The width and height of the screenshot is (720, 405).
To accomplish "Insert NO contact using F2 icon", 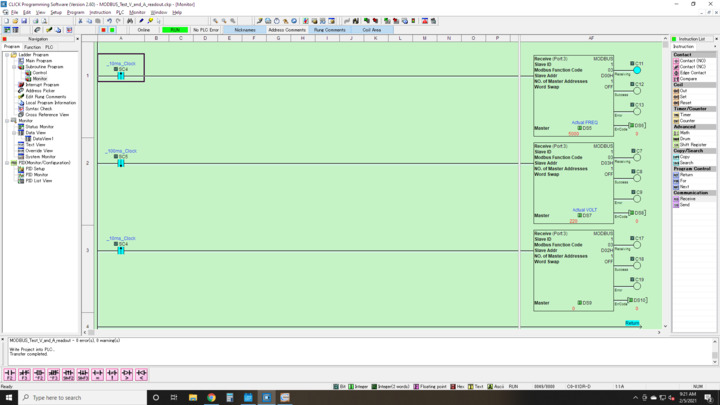I will [x=10, y=374].
